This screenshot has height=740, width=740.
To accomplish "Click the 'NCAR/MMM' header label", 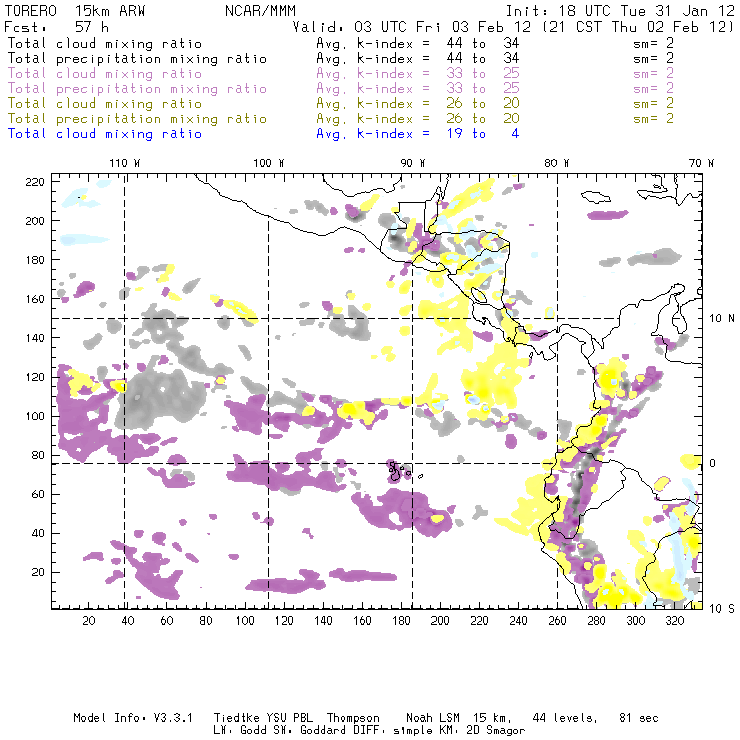I will [261, 11].
